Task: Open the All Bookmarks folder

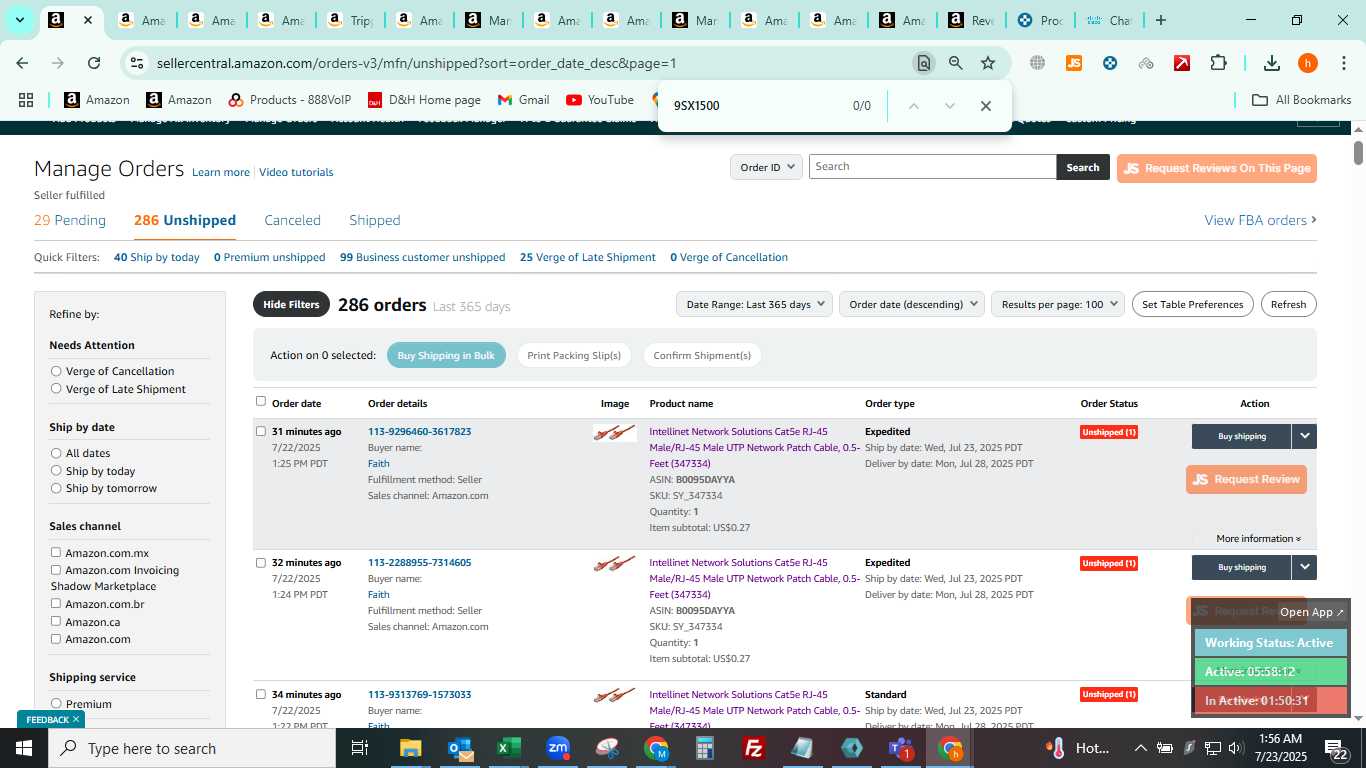Action: coord(1302,100)
